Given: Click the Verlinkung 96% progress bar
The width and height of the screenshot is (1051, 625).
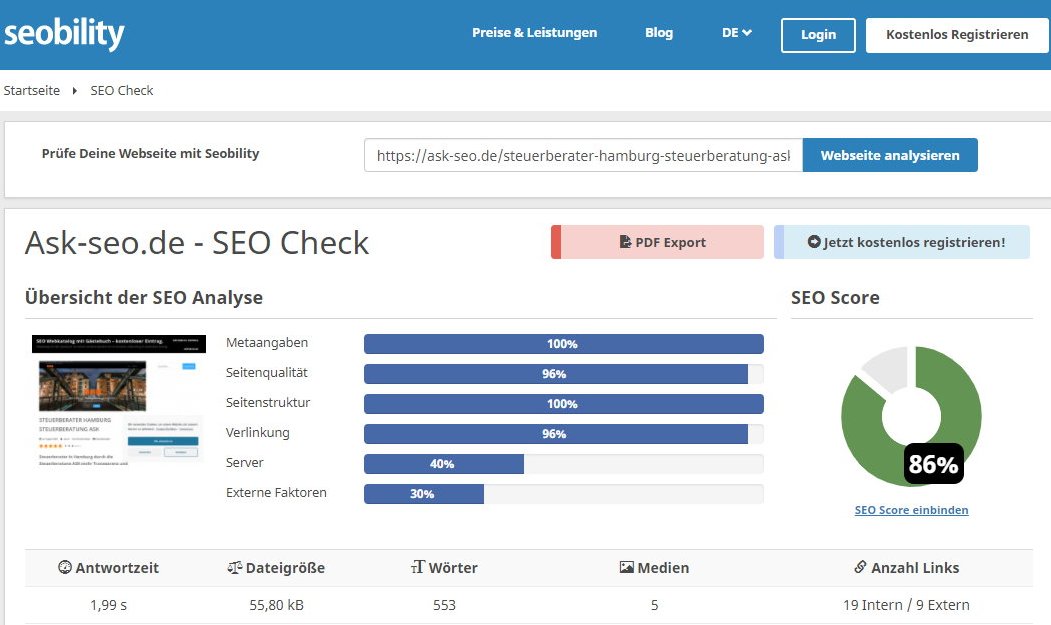Looking at the screenshot, I should [564, 434].
